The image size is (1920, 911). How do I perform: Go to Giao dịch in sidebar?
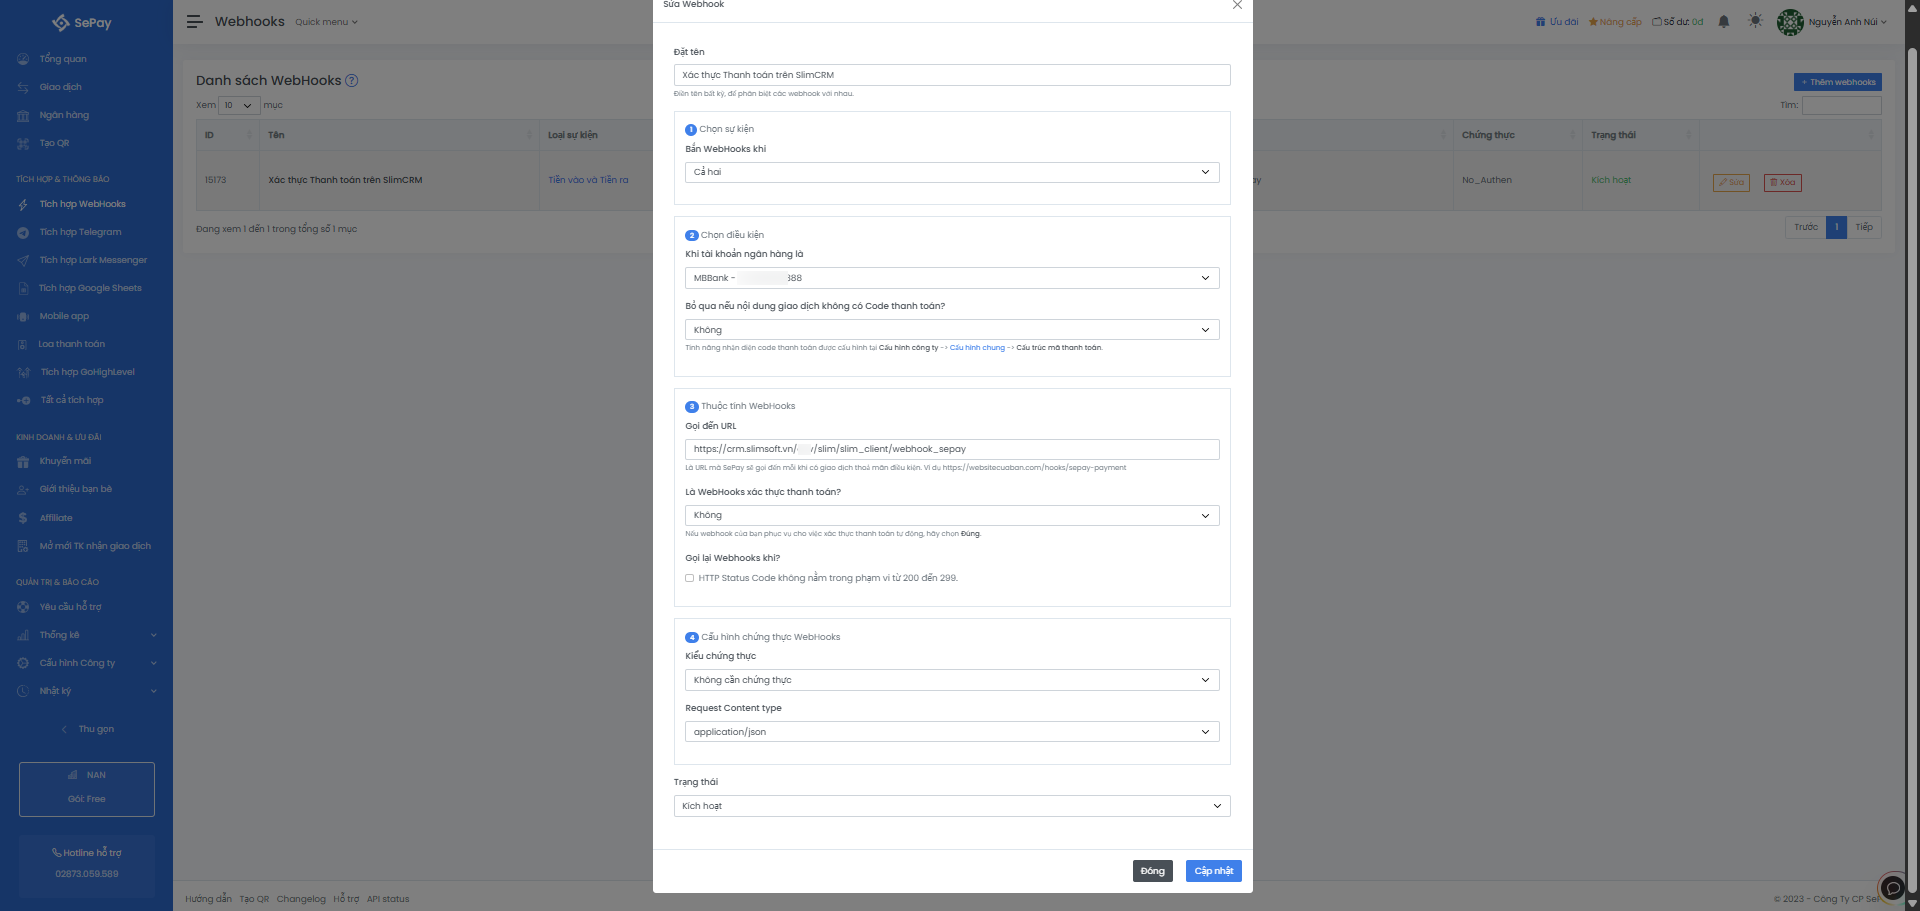[60, 87]
